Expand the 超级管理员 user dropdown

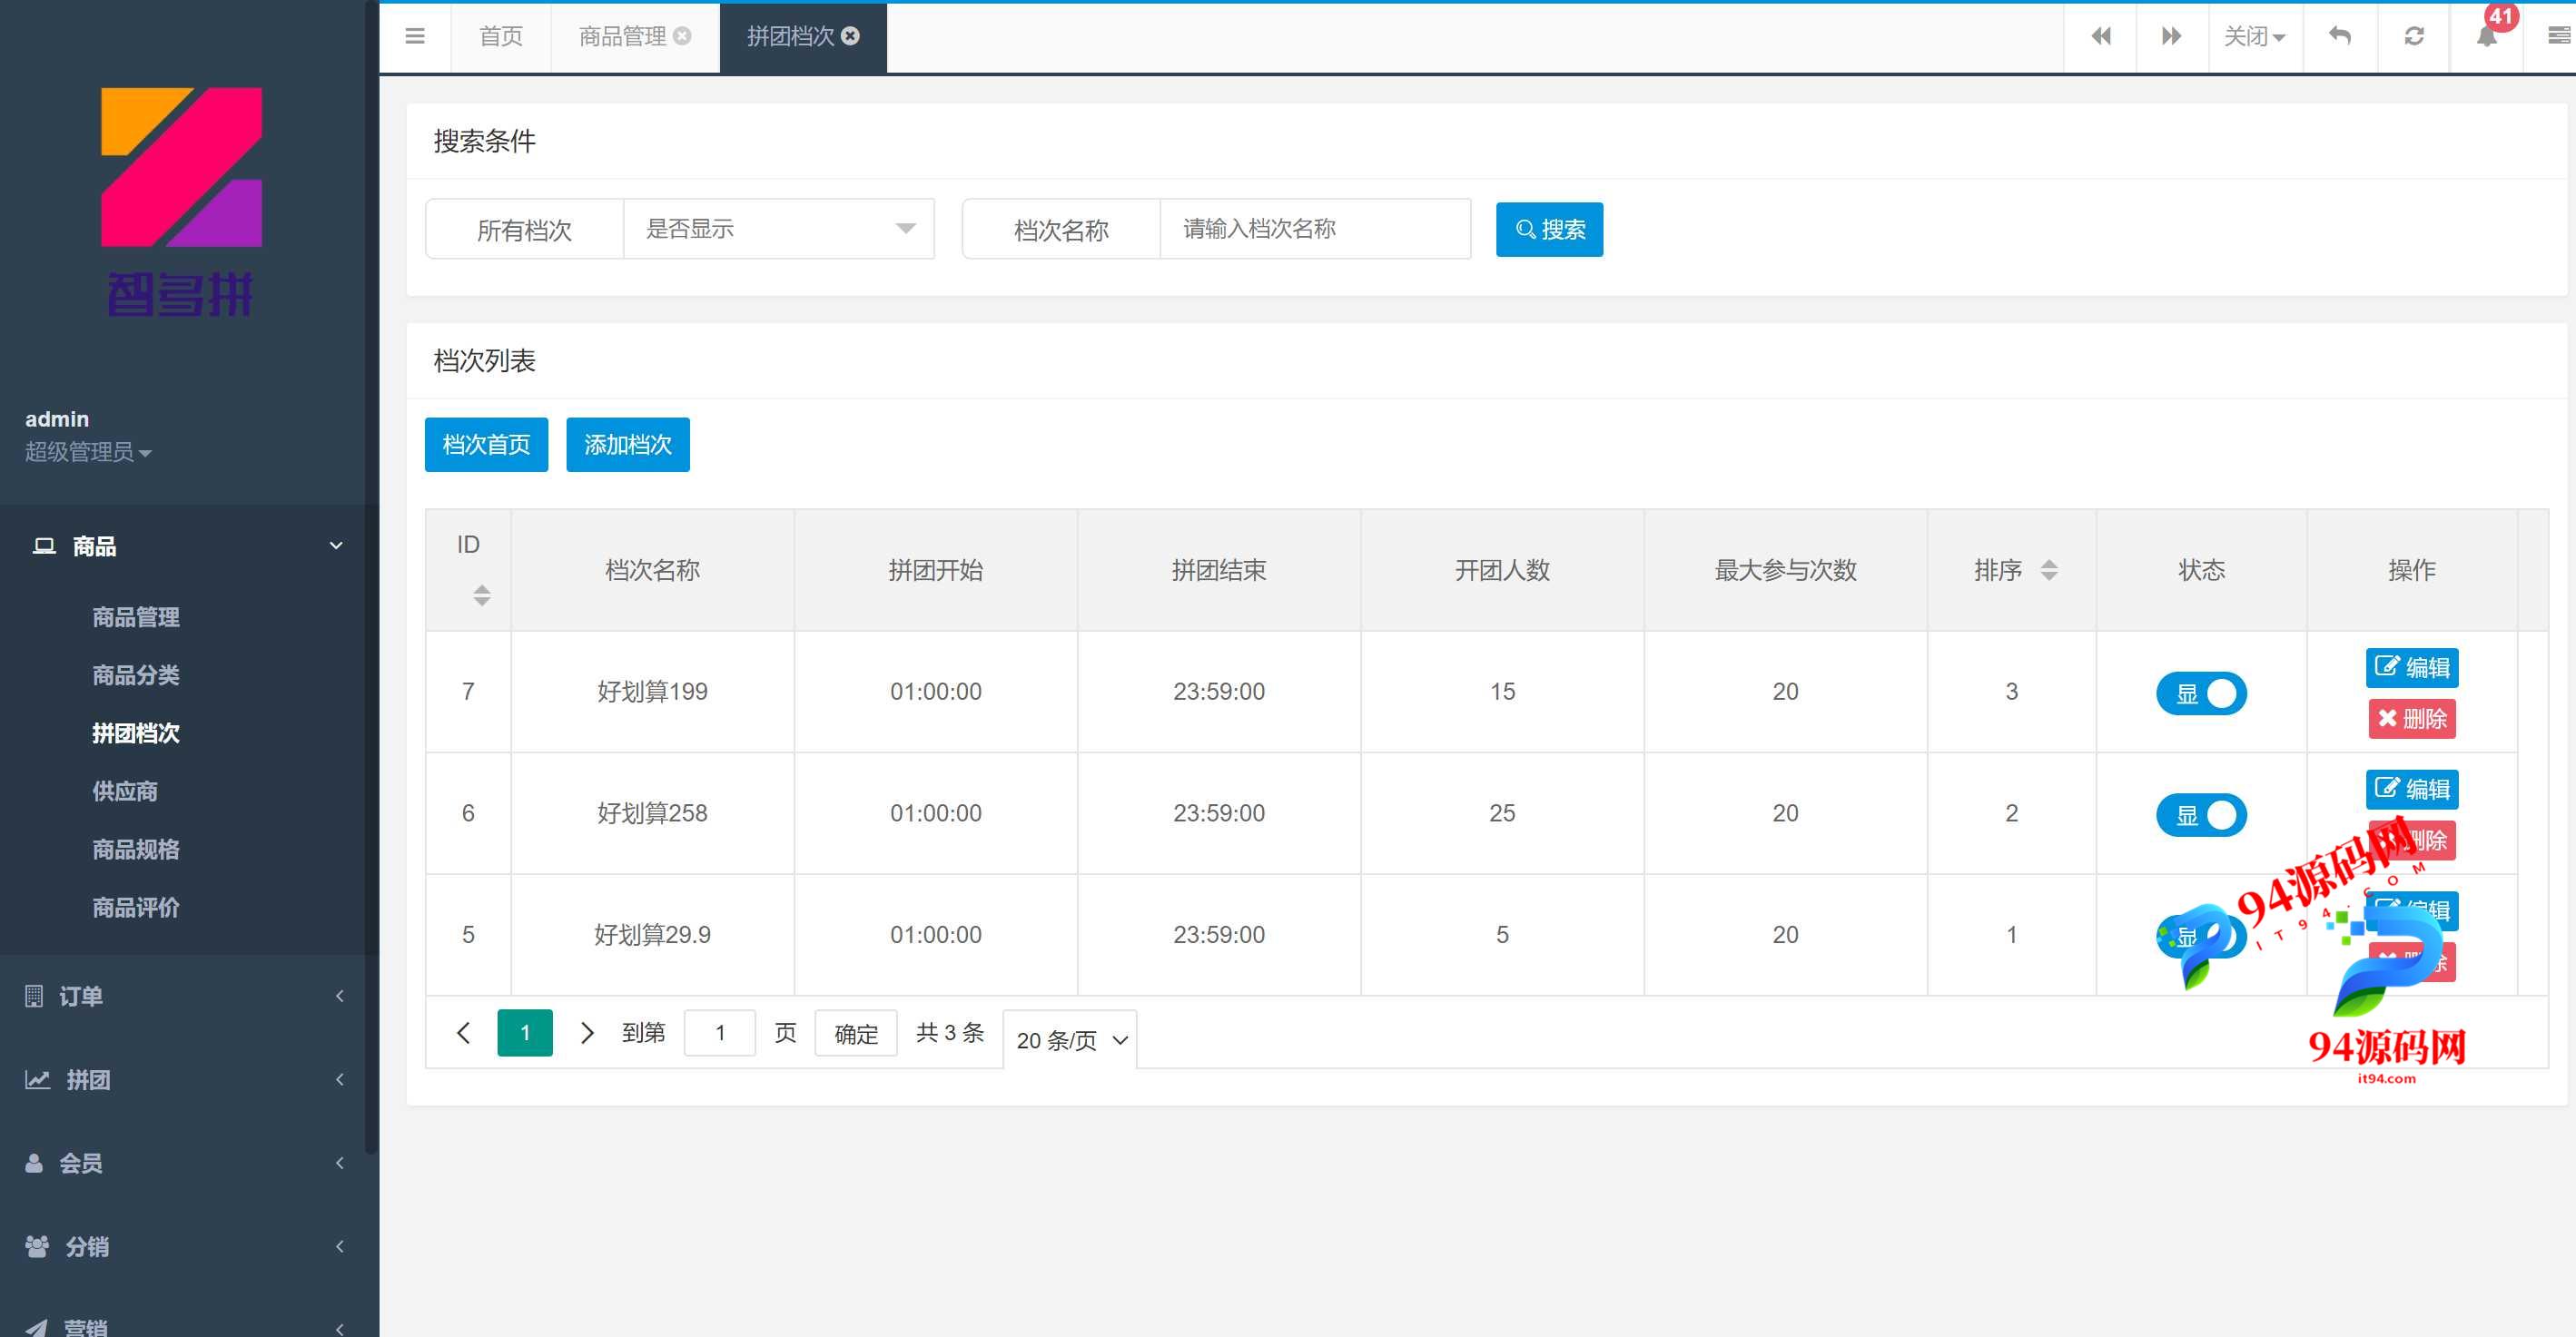88,452
